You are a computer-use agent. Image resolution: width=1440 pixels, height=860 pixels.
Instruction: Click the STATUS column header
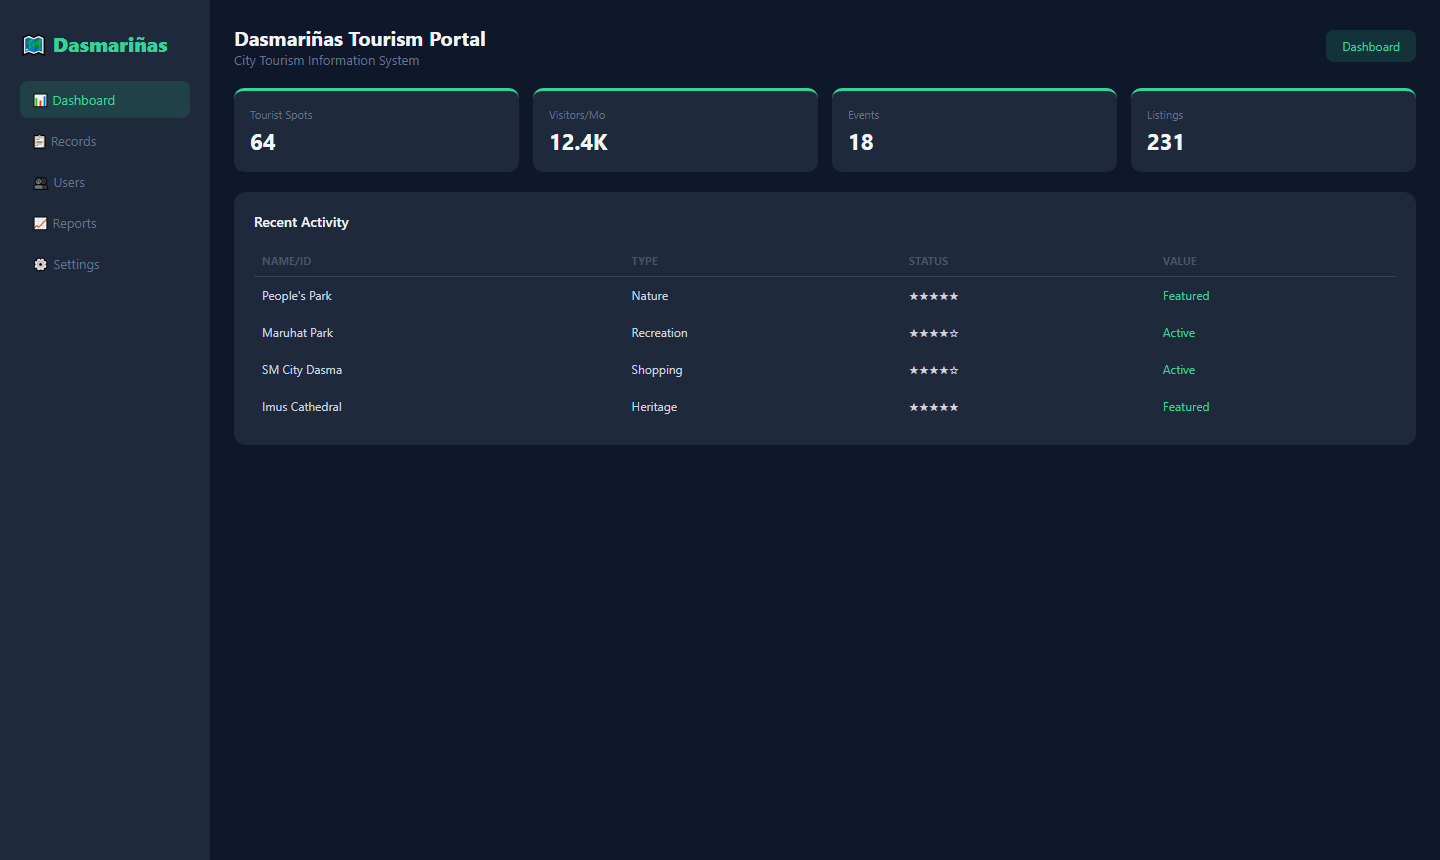(928, 261)
